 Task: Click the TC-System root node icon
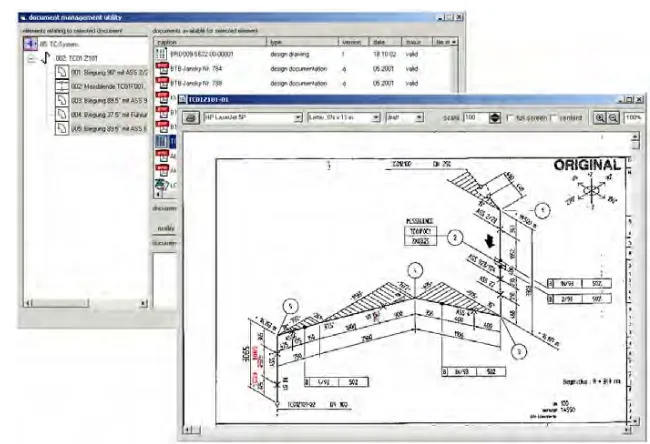[x=30, y=44]
